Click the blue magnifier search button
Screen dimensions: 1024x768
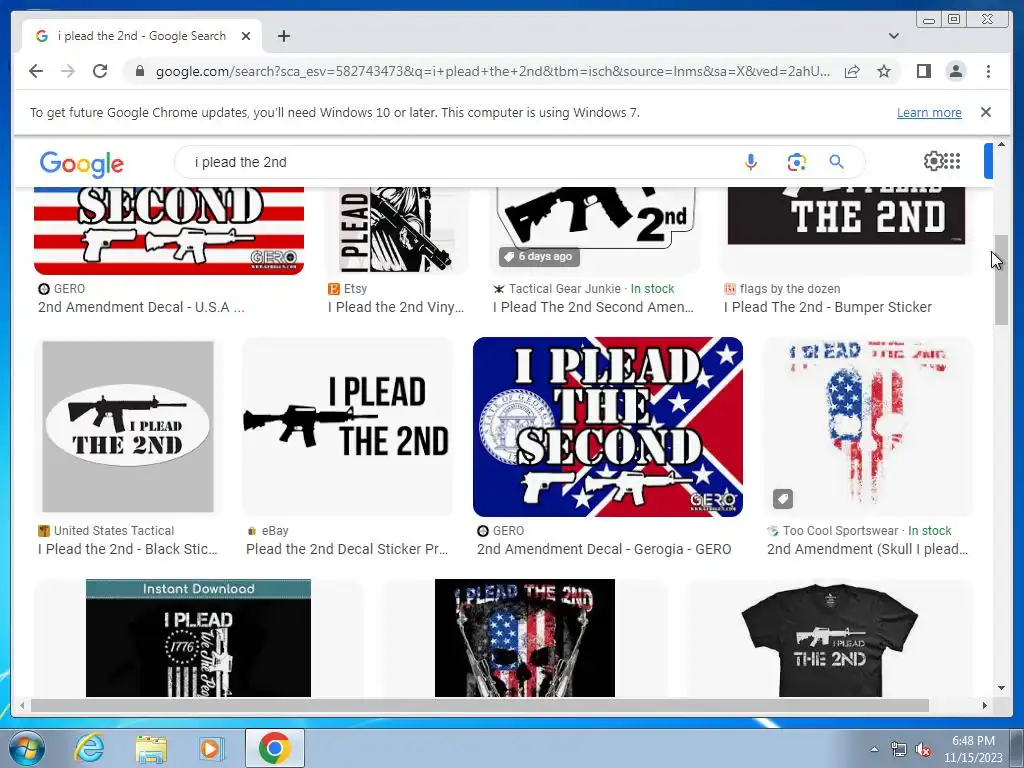pos(837,162)
